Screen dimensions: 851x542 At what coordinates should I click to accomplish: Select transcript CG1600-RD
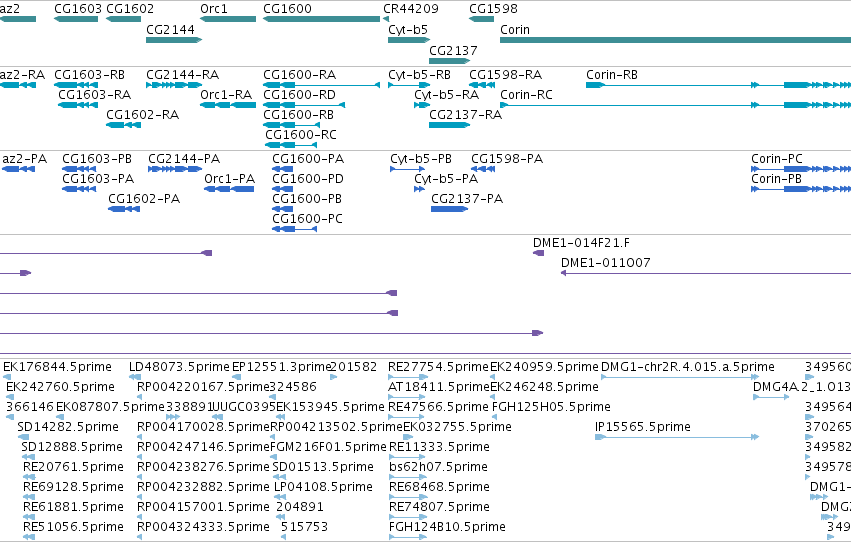tap(300, 94)
